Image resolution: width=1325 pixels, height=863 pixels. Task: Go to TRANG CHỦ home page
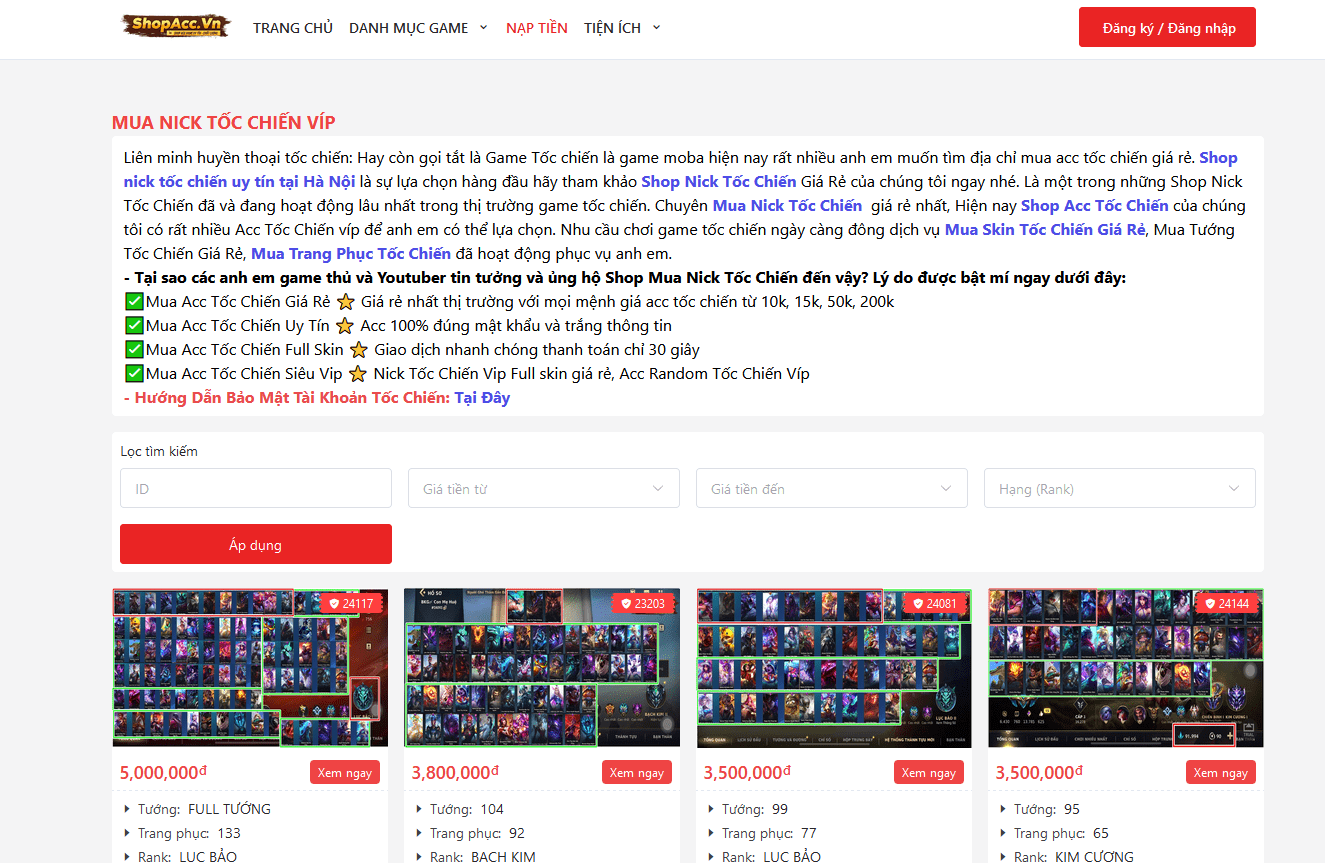coord(293,28)
